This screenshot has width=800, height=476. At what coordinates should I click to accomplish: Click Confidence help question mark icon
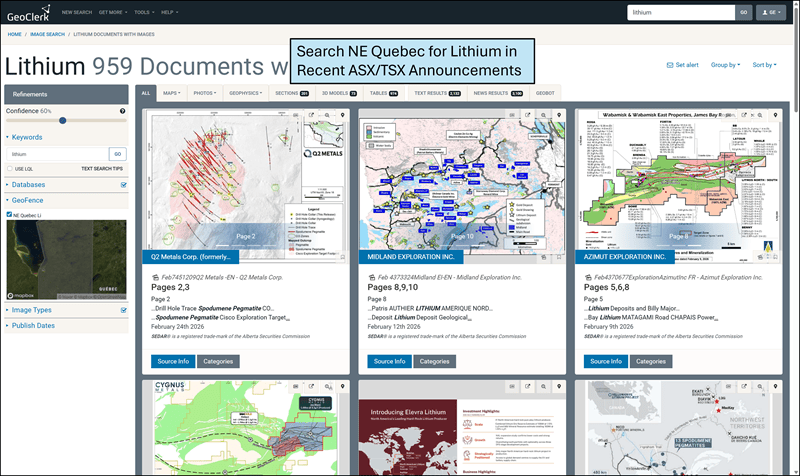coord(122,111)
